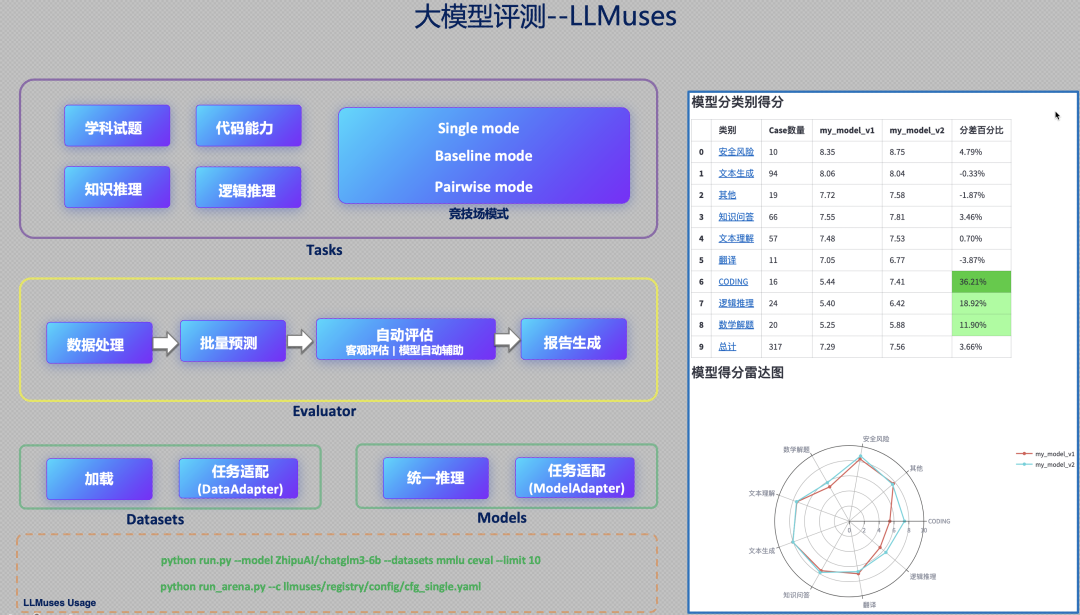Click the 安全风险 axis label on radar chart

tap(876, 439)
